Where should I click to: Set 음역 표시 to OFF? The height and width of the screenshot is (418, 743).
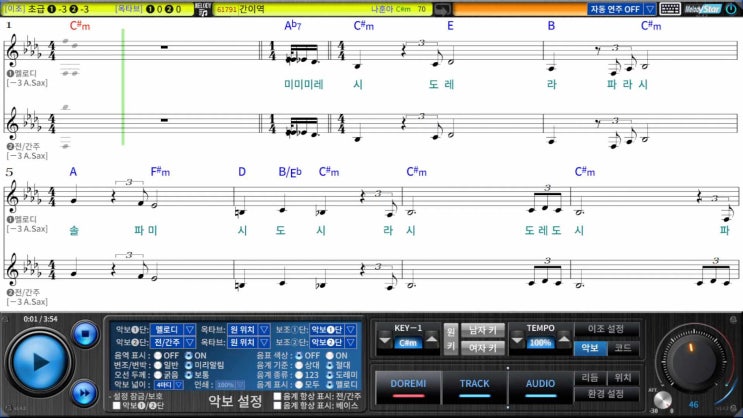pos(158,355)
